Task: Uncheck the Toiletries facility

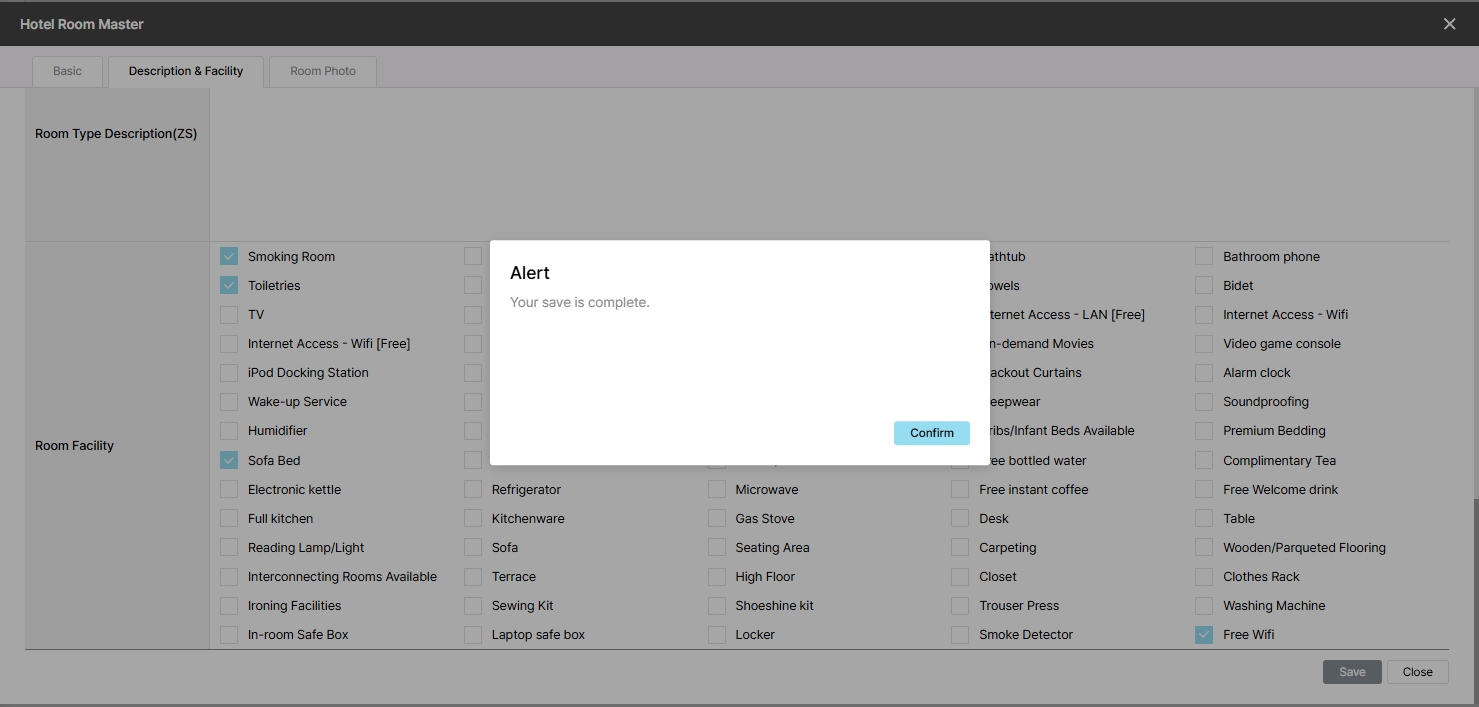Action: point(229,286)
